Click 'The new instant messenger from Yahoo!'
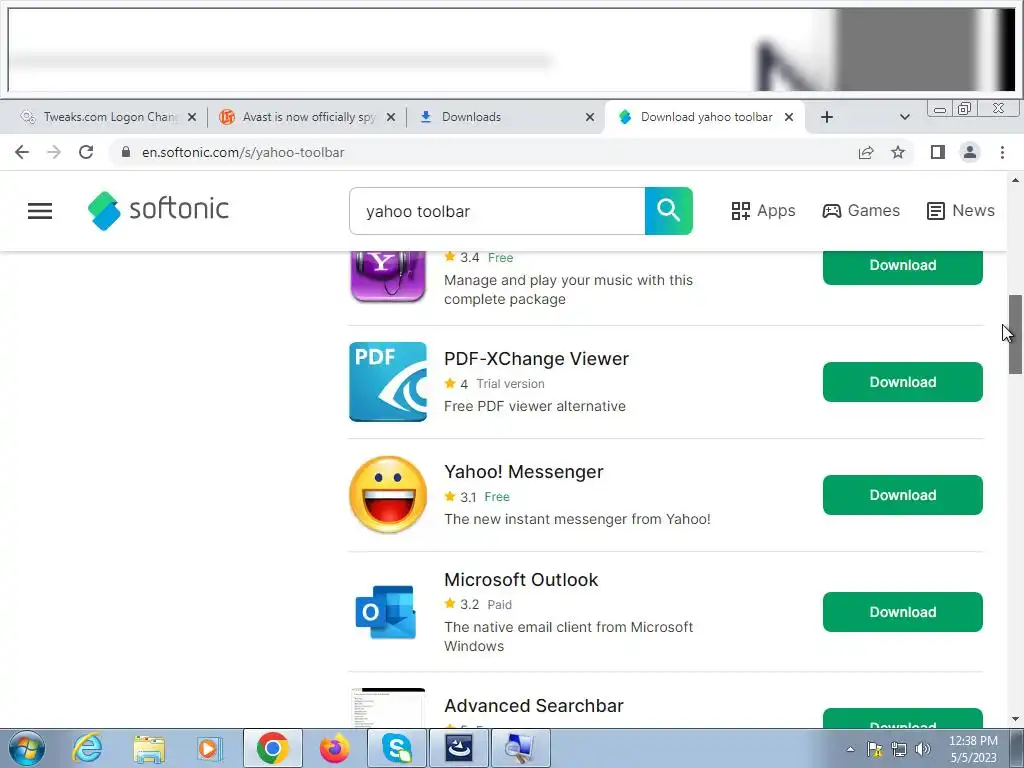The width and height of the screenshot is (1024, 768). point(577,519)
